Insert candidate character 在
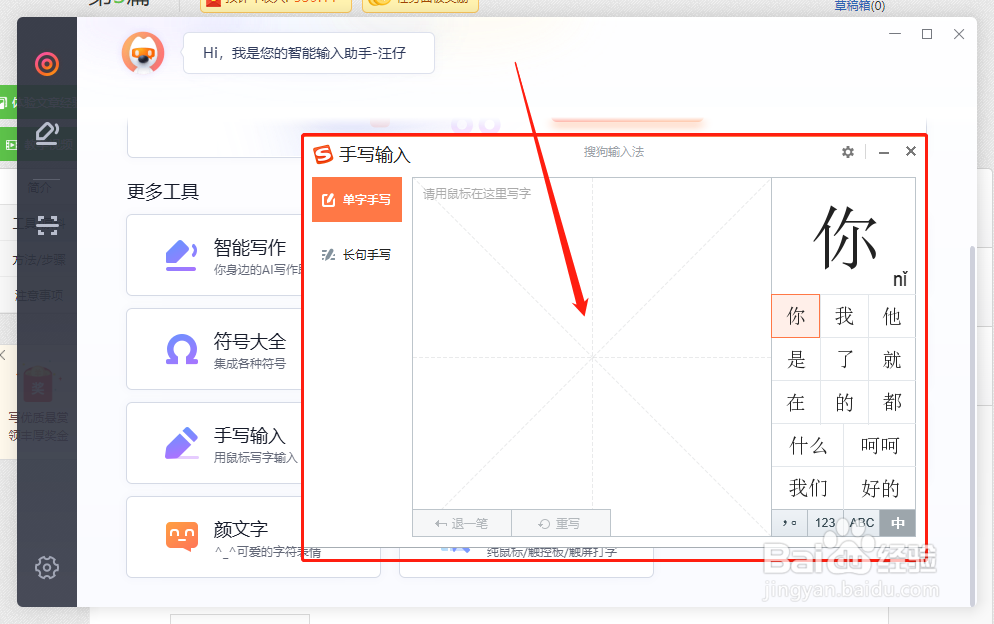This screenshot has width=994, height=624. coord(796,402)
